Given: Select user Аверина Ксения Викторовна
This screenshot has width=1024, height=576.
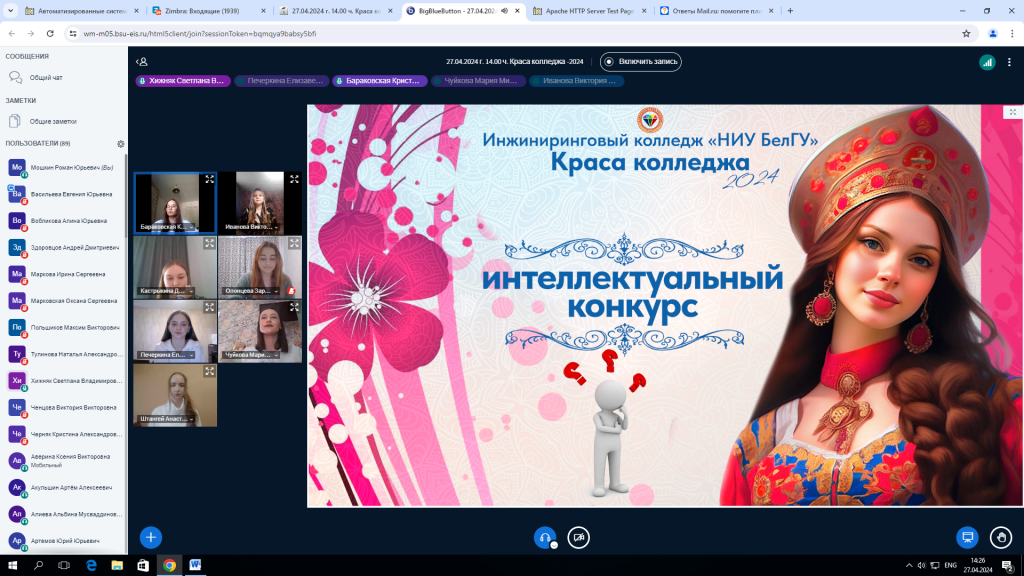Looking at the screenshot, I should point(64,460).
